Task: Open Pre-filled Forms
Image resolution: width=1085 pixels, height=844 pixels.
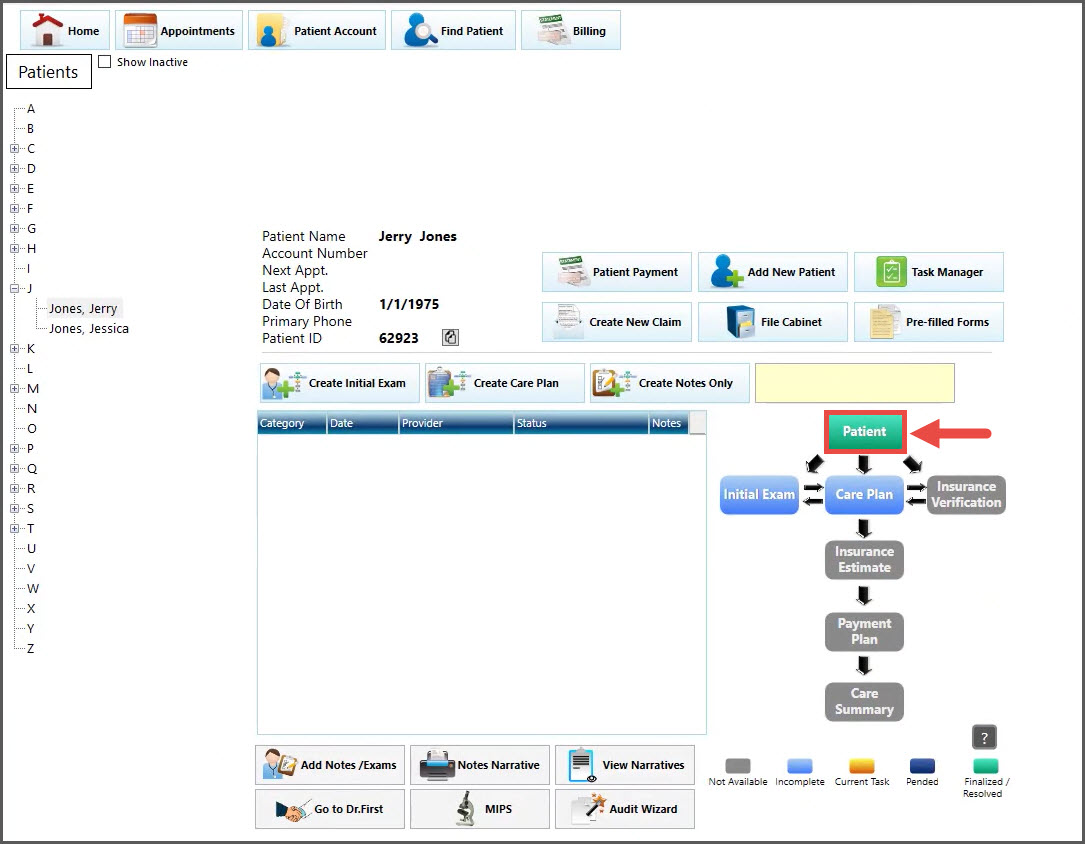Action: (x=929, y=322)
